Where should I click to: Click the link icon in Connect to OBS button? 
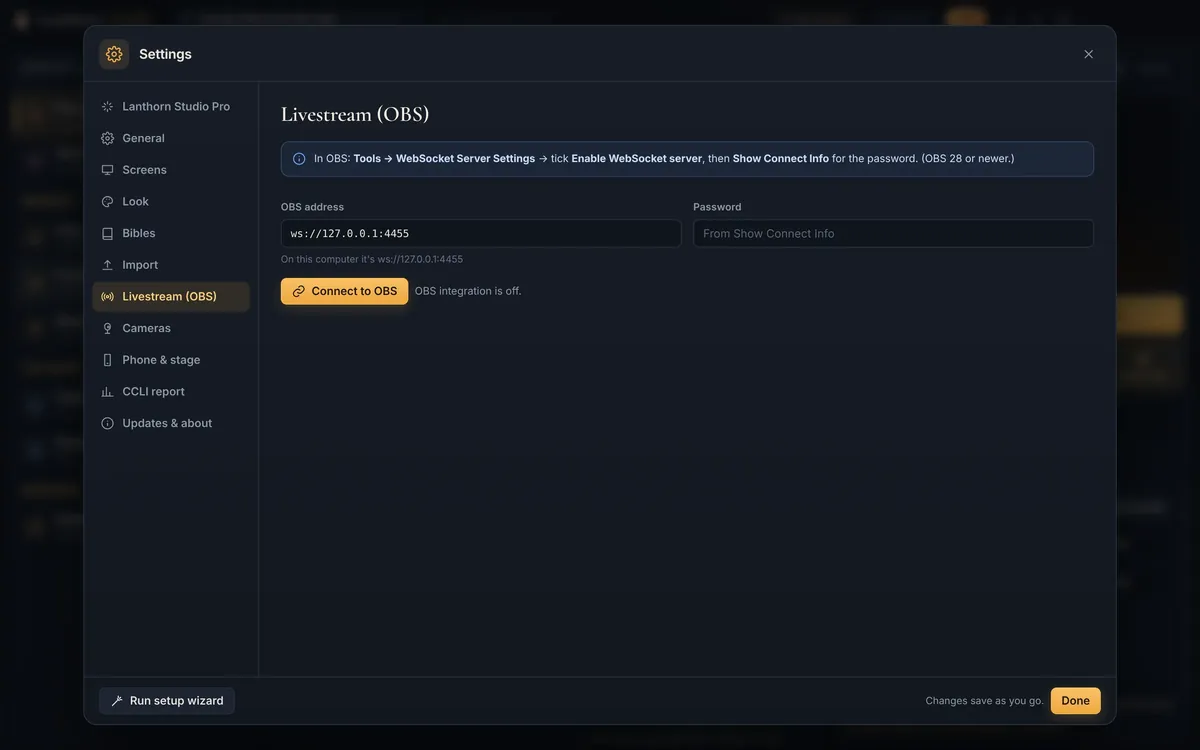298,291
